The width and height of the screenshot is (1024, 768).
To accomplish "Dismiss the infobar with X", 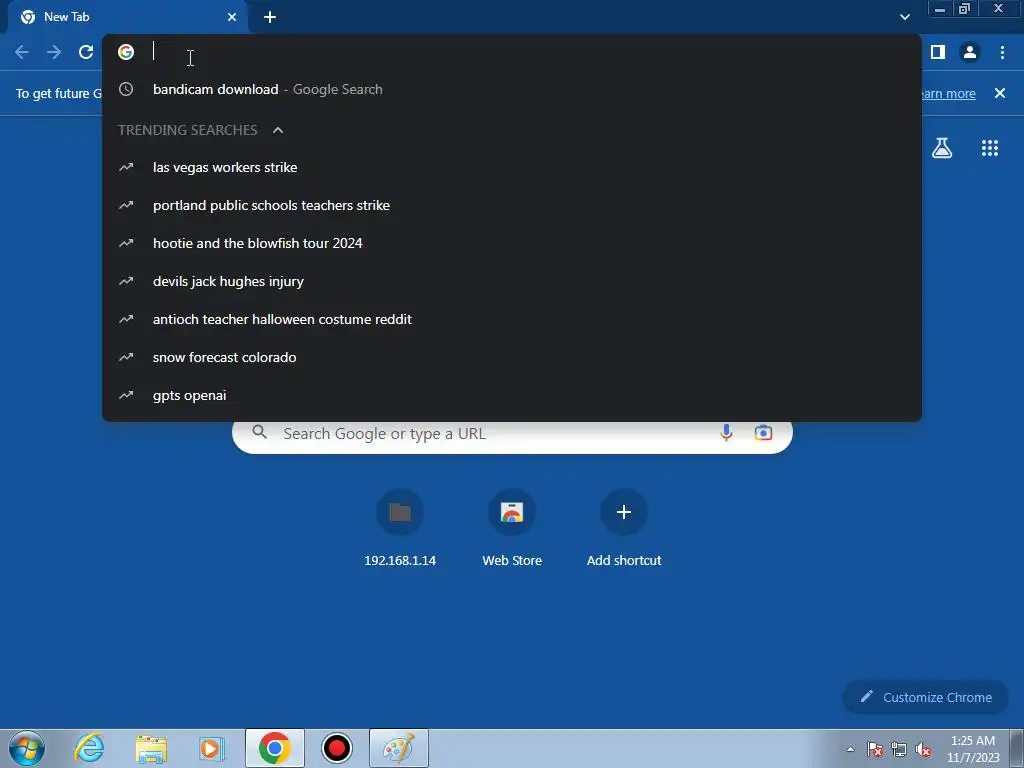I will (x=1000, y=93).
